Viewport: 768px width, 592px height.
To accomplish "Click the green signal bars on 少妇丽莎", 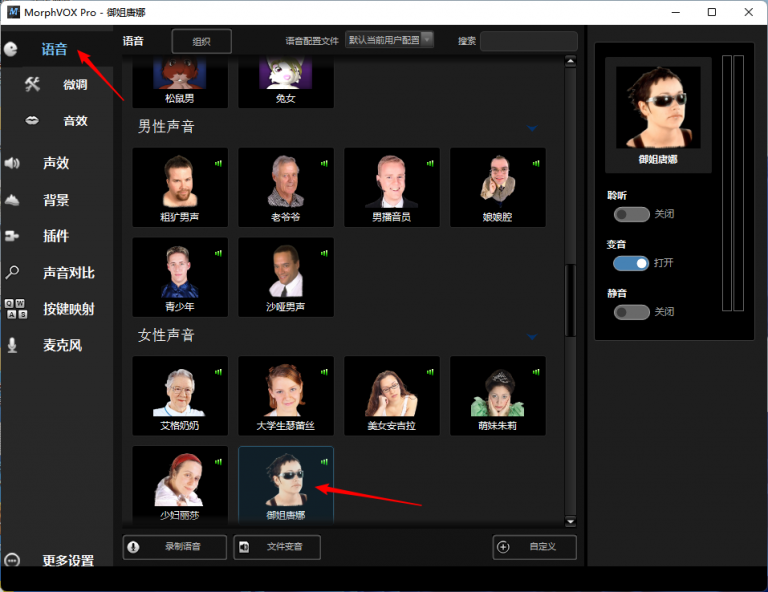I will click(x=218, y=462).
